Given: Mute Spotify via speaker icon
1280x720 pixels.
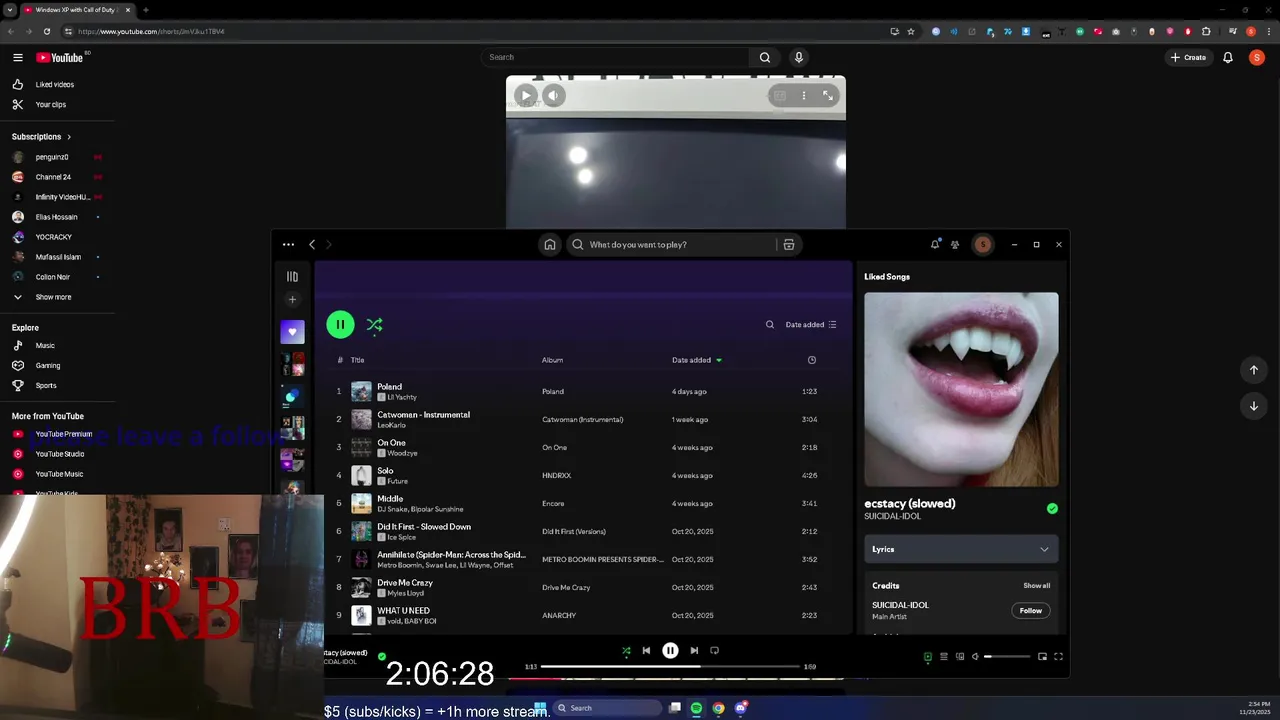Looking at the screenshot, I should tap(975, 656).
